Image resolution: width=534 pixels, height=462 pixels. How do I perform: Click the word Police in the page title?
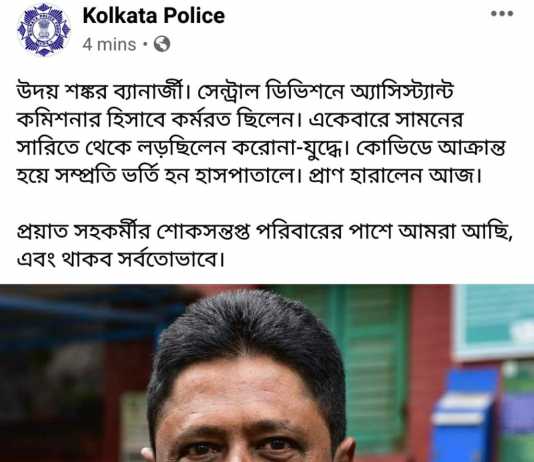[x=194, y=16]
